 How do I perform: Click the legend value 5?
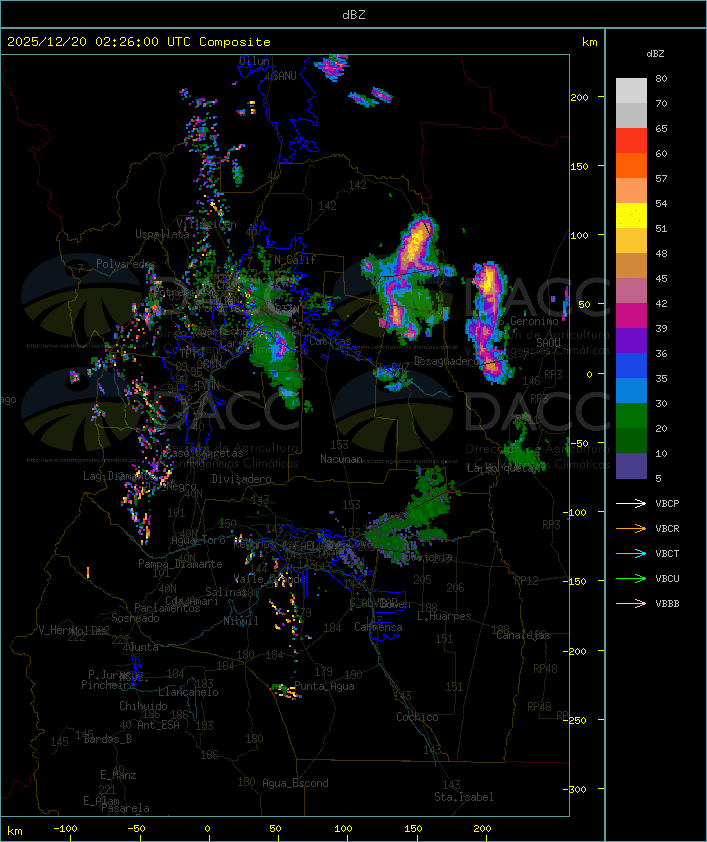click(658, 478)
